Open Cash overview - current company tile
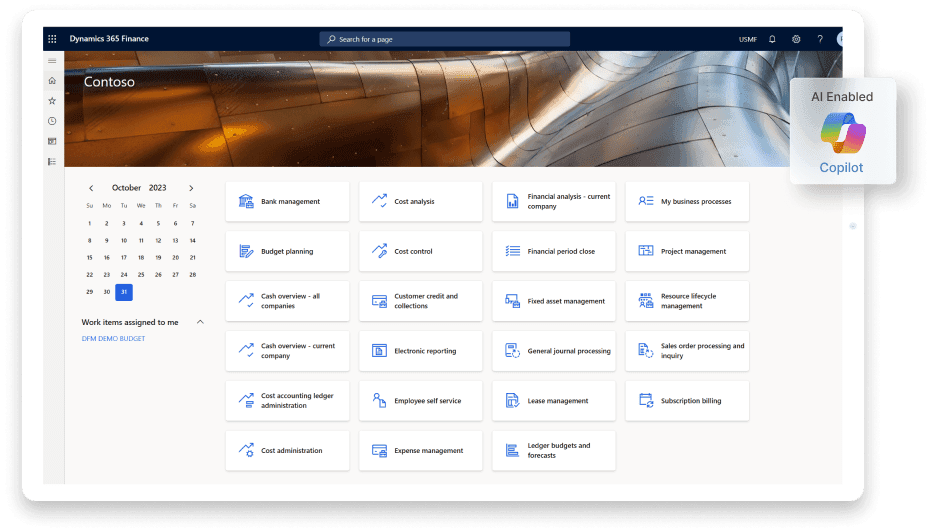This screenshot has height=531, width=932. [x=287, y=351]
